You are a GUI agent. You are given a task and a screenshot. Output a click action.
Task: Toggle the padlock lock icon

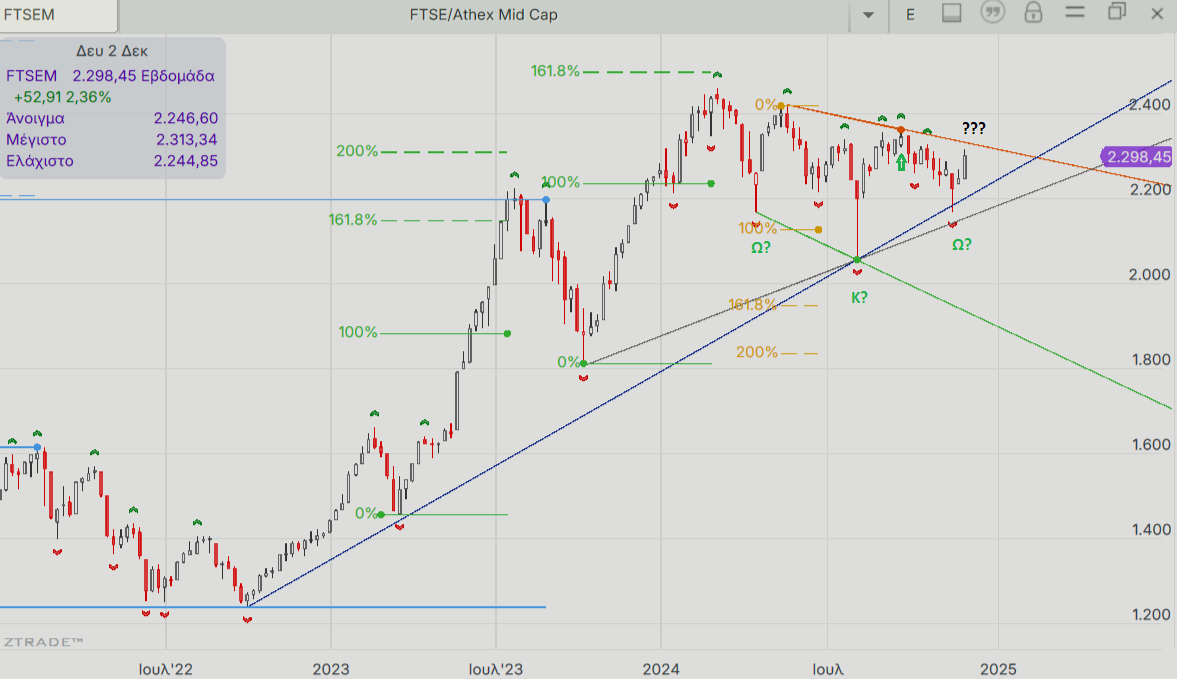(x=1034, y=12)
